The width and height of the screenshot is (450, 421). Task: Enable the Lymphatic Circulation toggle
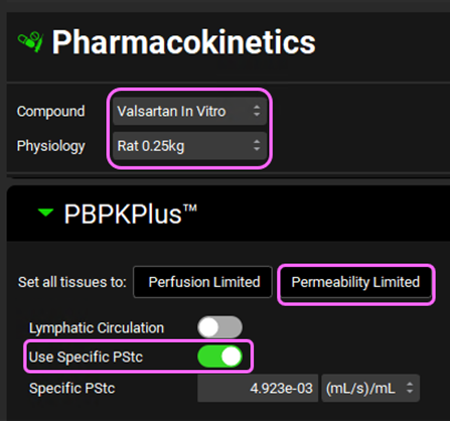pos(220,327)
